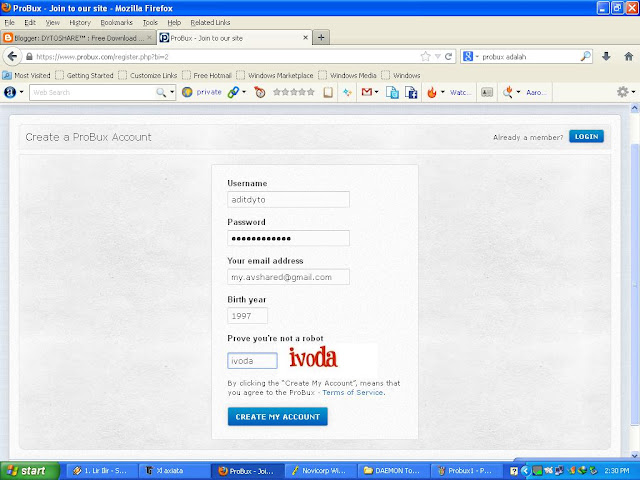Open toolbar settings gear icon
The width and height of the screenshot is (640, 480).
[622, 92]
